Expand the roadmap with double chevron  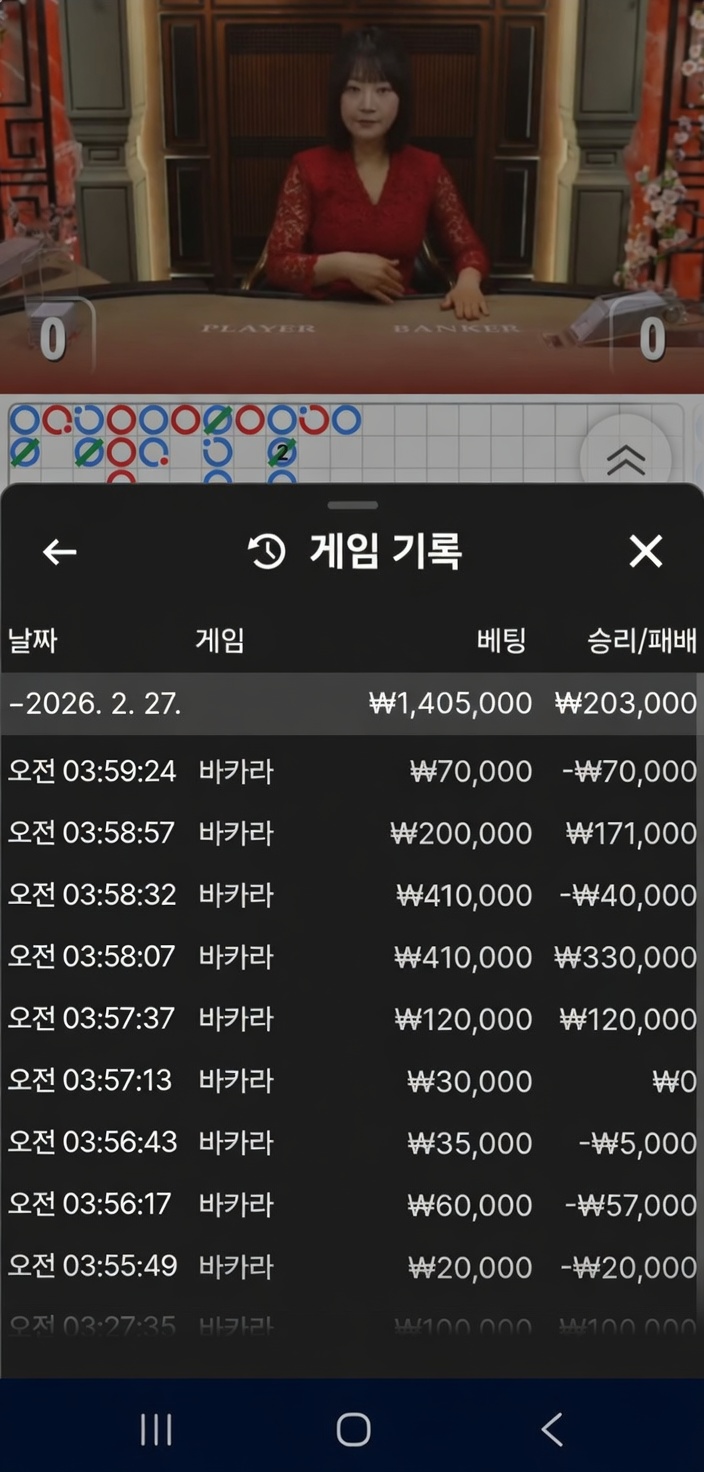[625, 459]
